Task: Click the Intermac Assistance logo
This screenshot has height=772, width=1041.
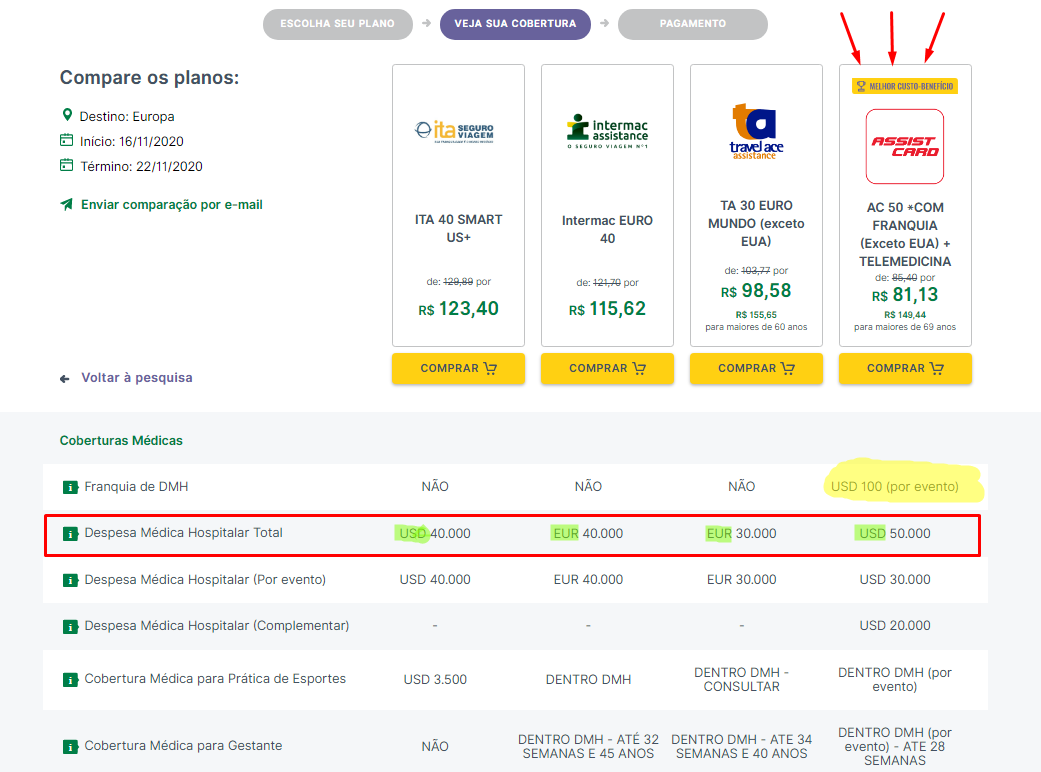Action: 607,131
